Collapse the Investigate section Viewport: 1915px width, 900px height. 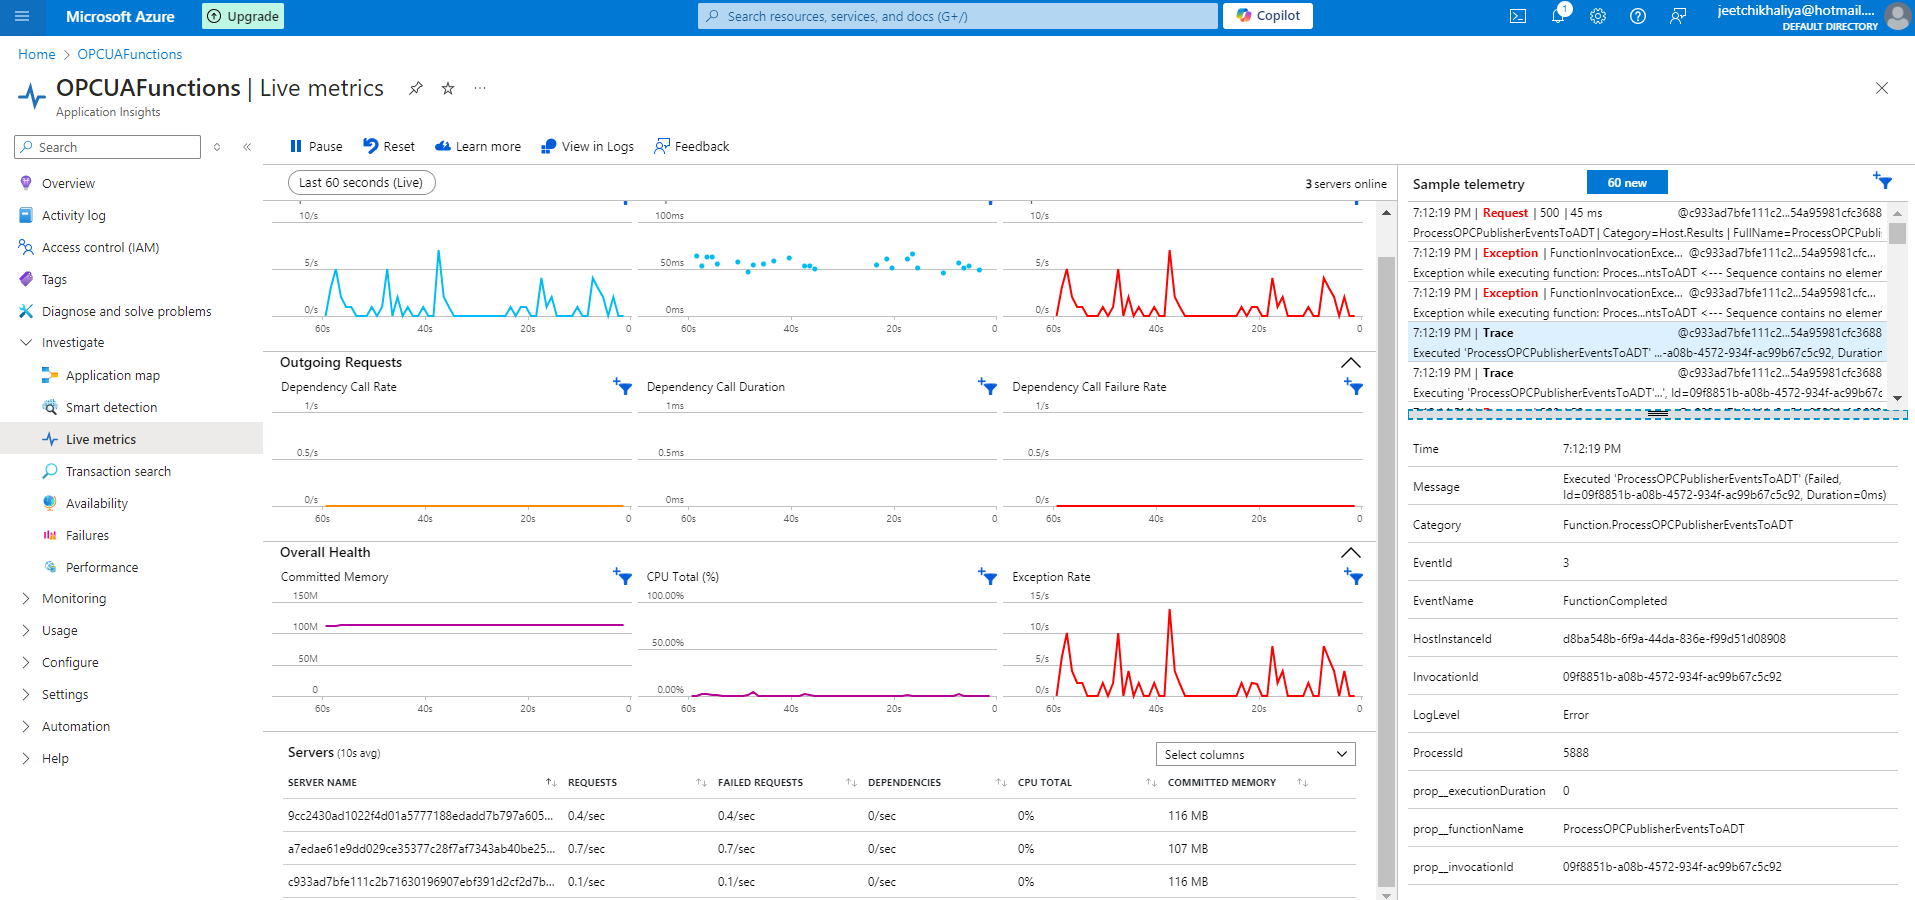[26, 342]
